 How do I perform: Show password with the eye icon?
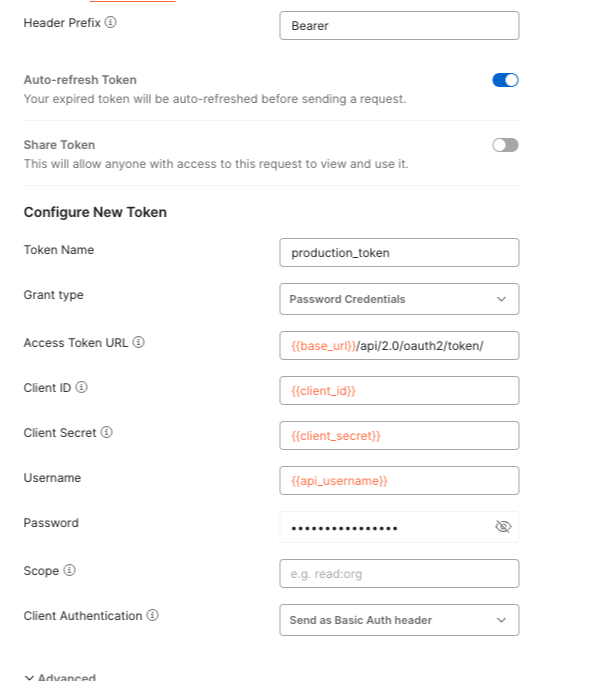(x=503, y=527)
